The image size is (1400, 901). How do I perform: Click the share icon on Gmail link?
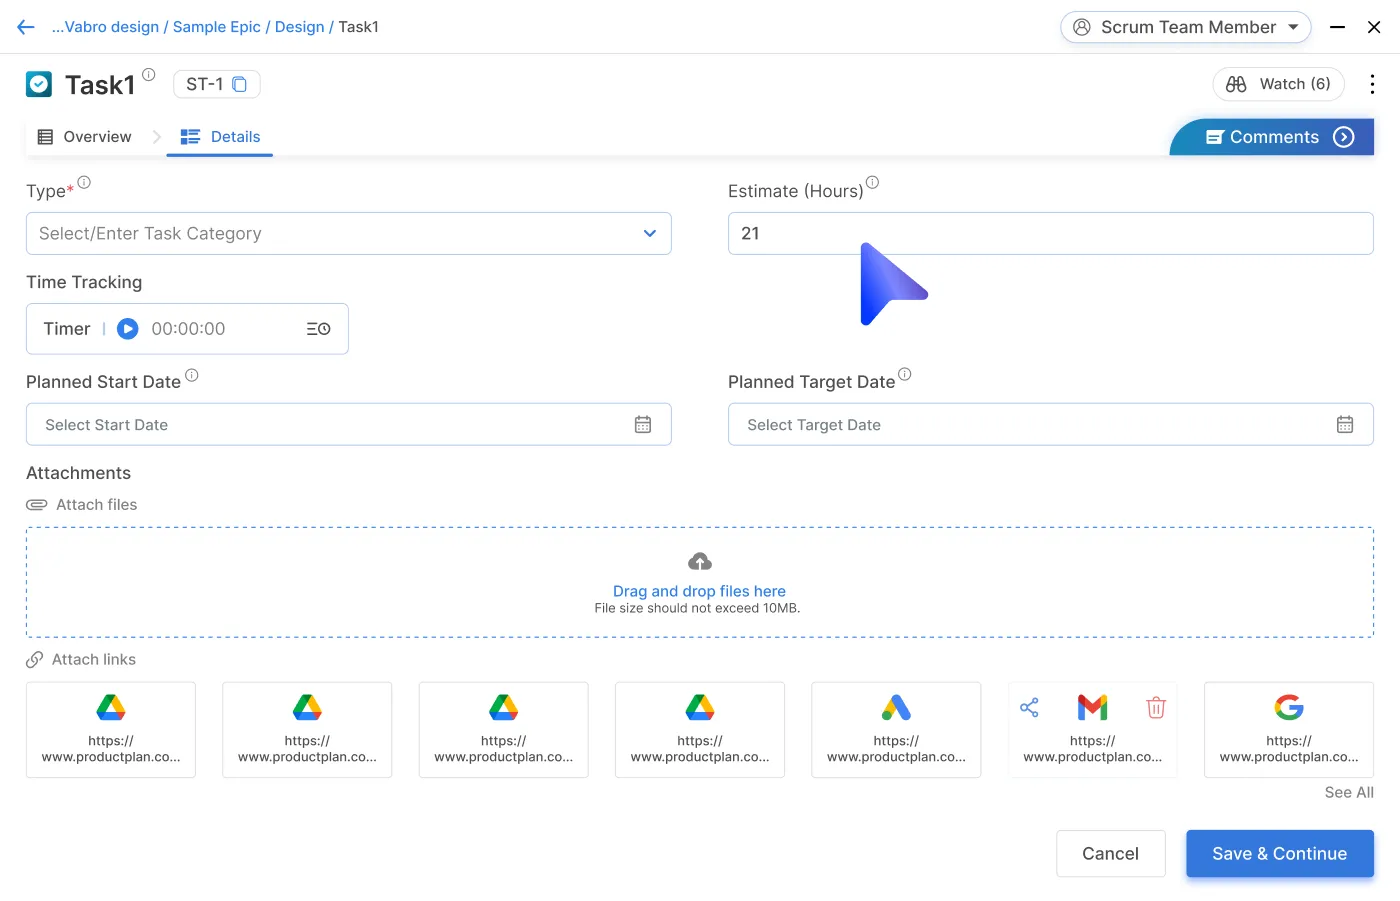click(1029, 708)
